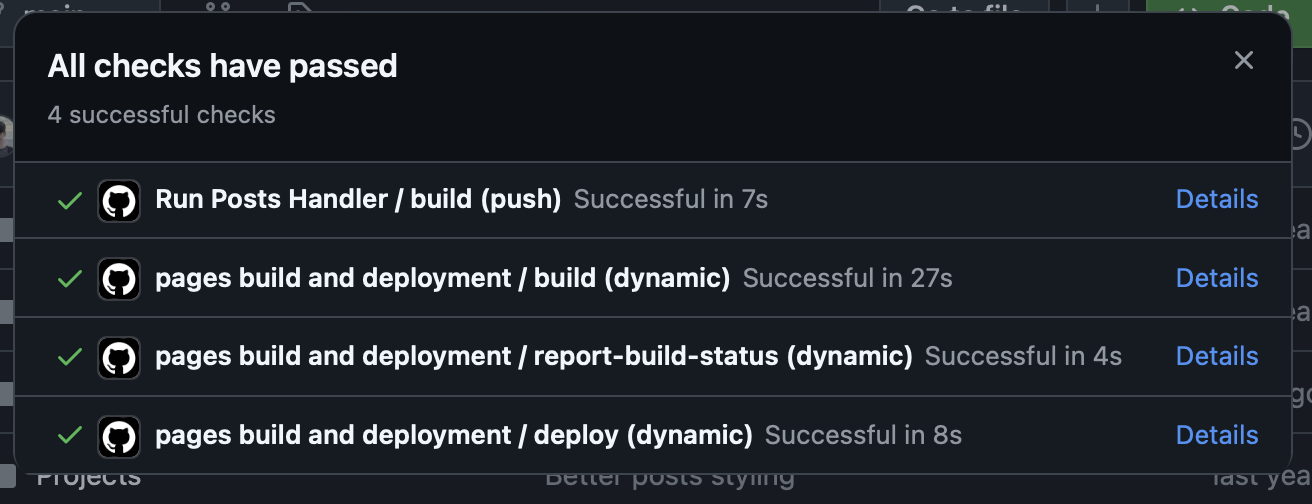The image size is (1312, 504).
Task: Click green checkmark for Run Posts Handler
Action: (x=69, y=200)
